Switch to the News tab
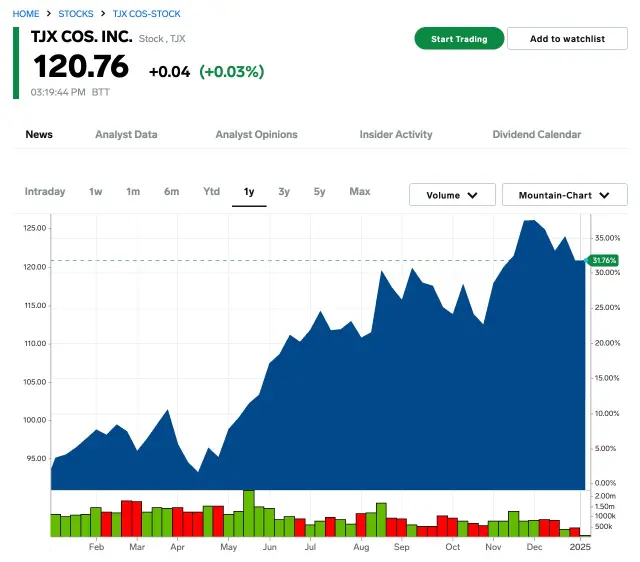 pyautogui.click(x=39, y=134)
